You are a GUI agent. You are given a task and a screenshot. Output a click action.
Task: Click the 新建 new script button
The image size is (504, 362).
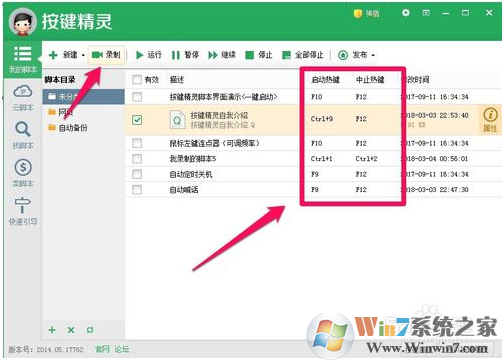coord(63,55)
